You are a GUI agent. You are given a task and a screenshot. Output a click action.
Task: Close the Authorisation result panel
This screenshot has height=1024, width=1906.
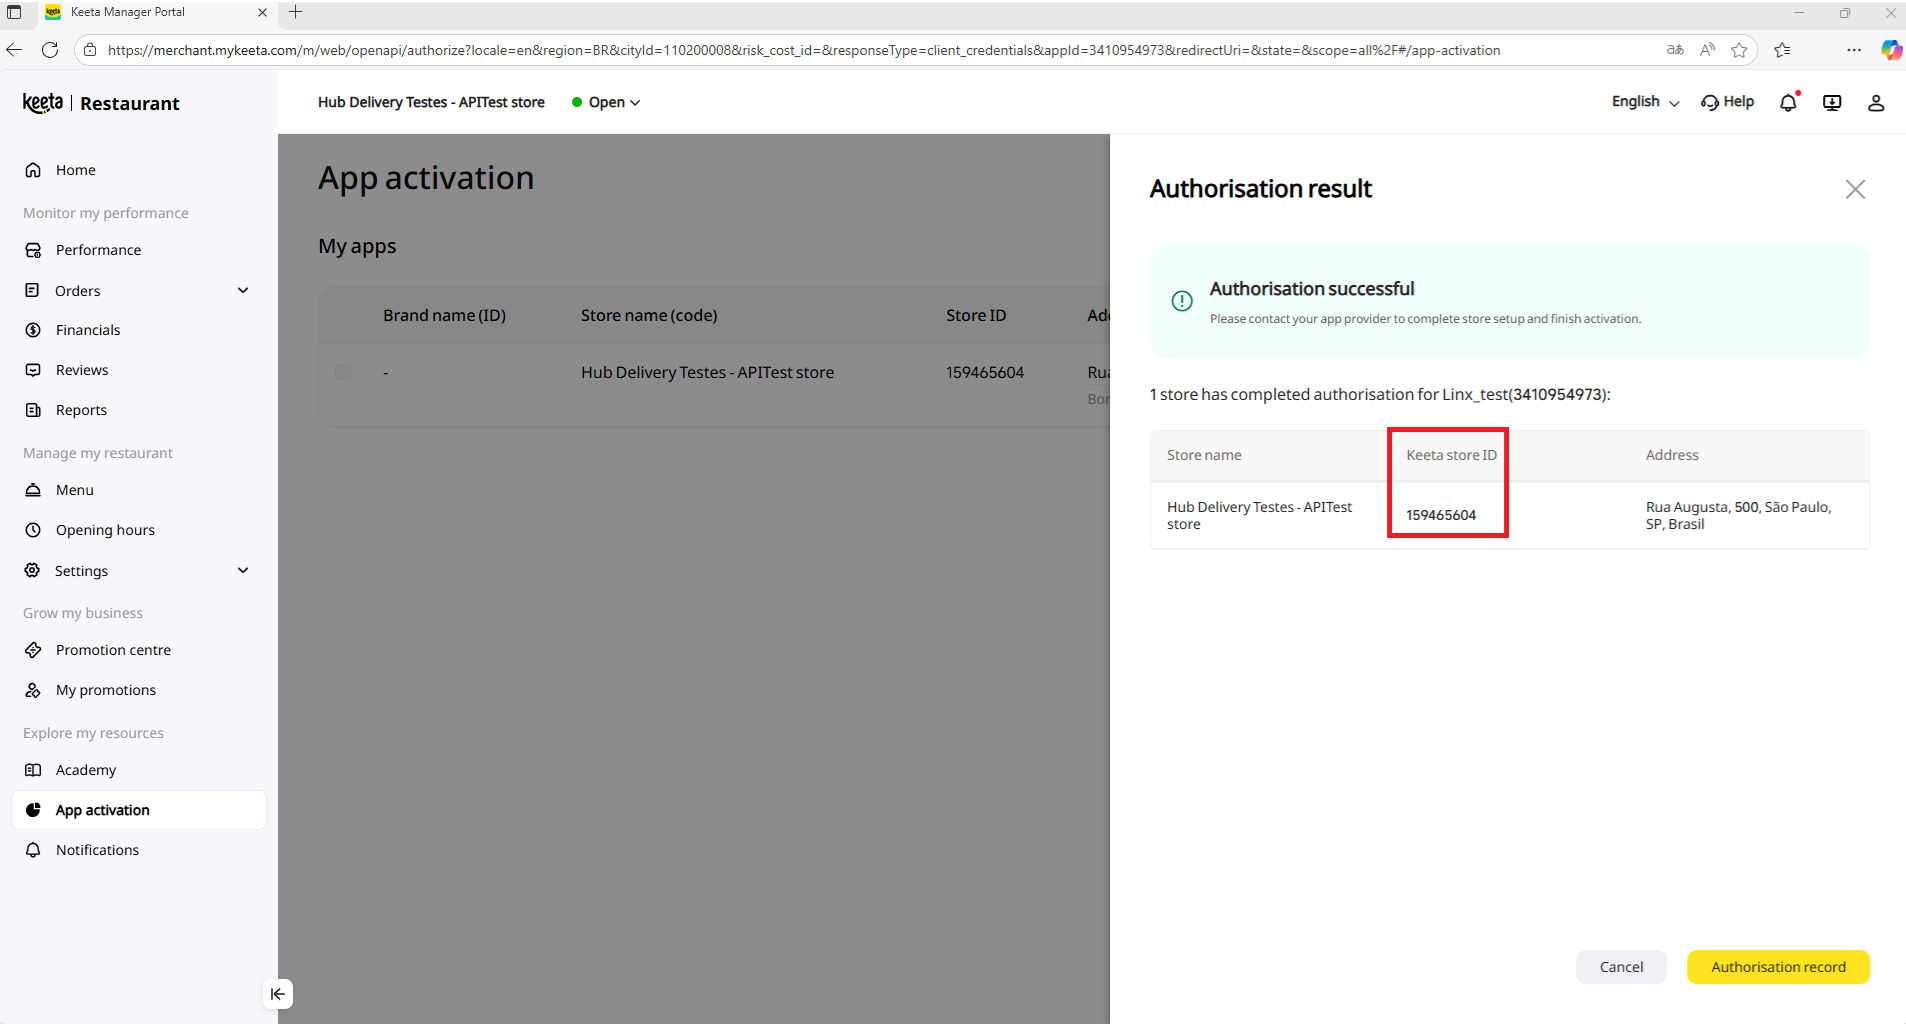pyautogui.click(x=1855, y=189)
